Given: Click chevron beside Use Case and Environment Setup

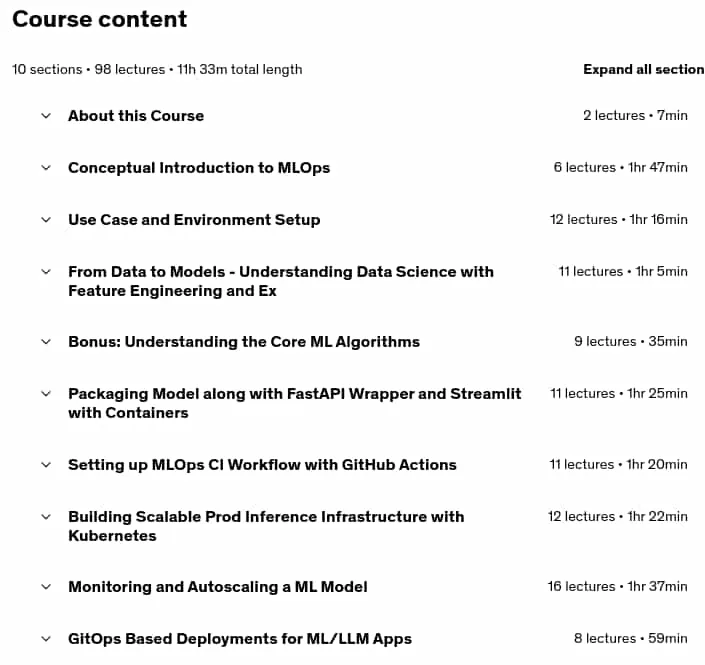Looking at the screenshot, I should 46,220.
